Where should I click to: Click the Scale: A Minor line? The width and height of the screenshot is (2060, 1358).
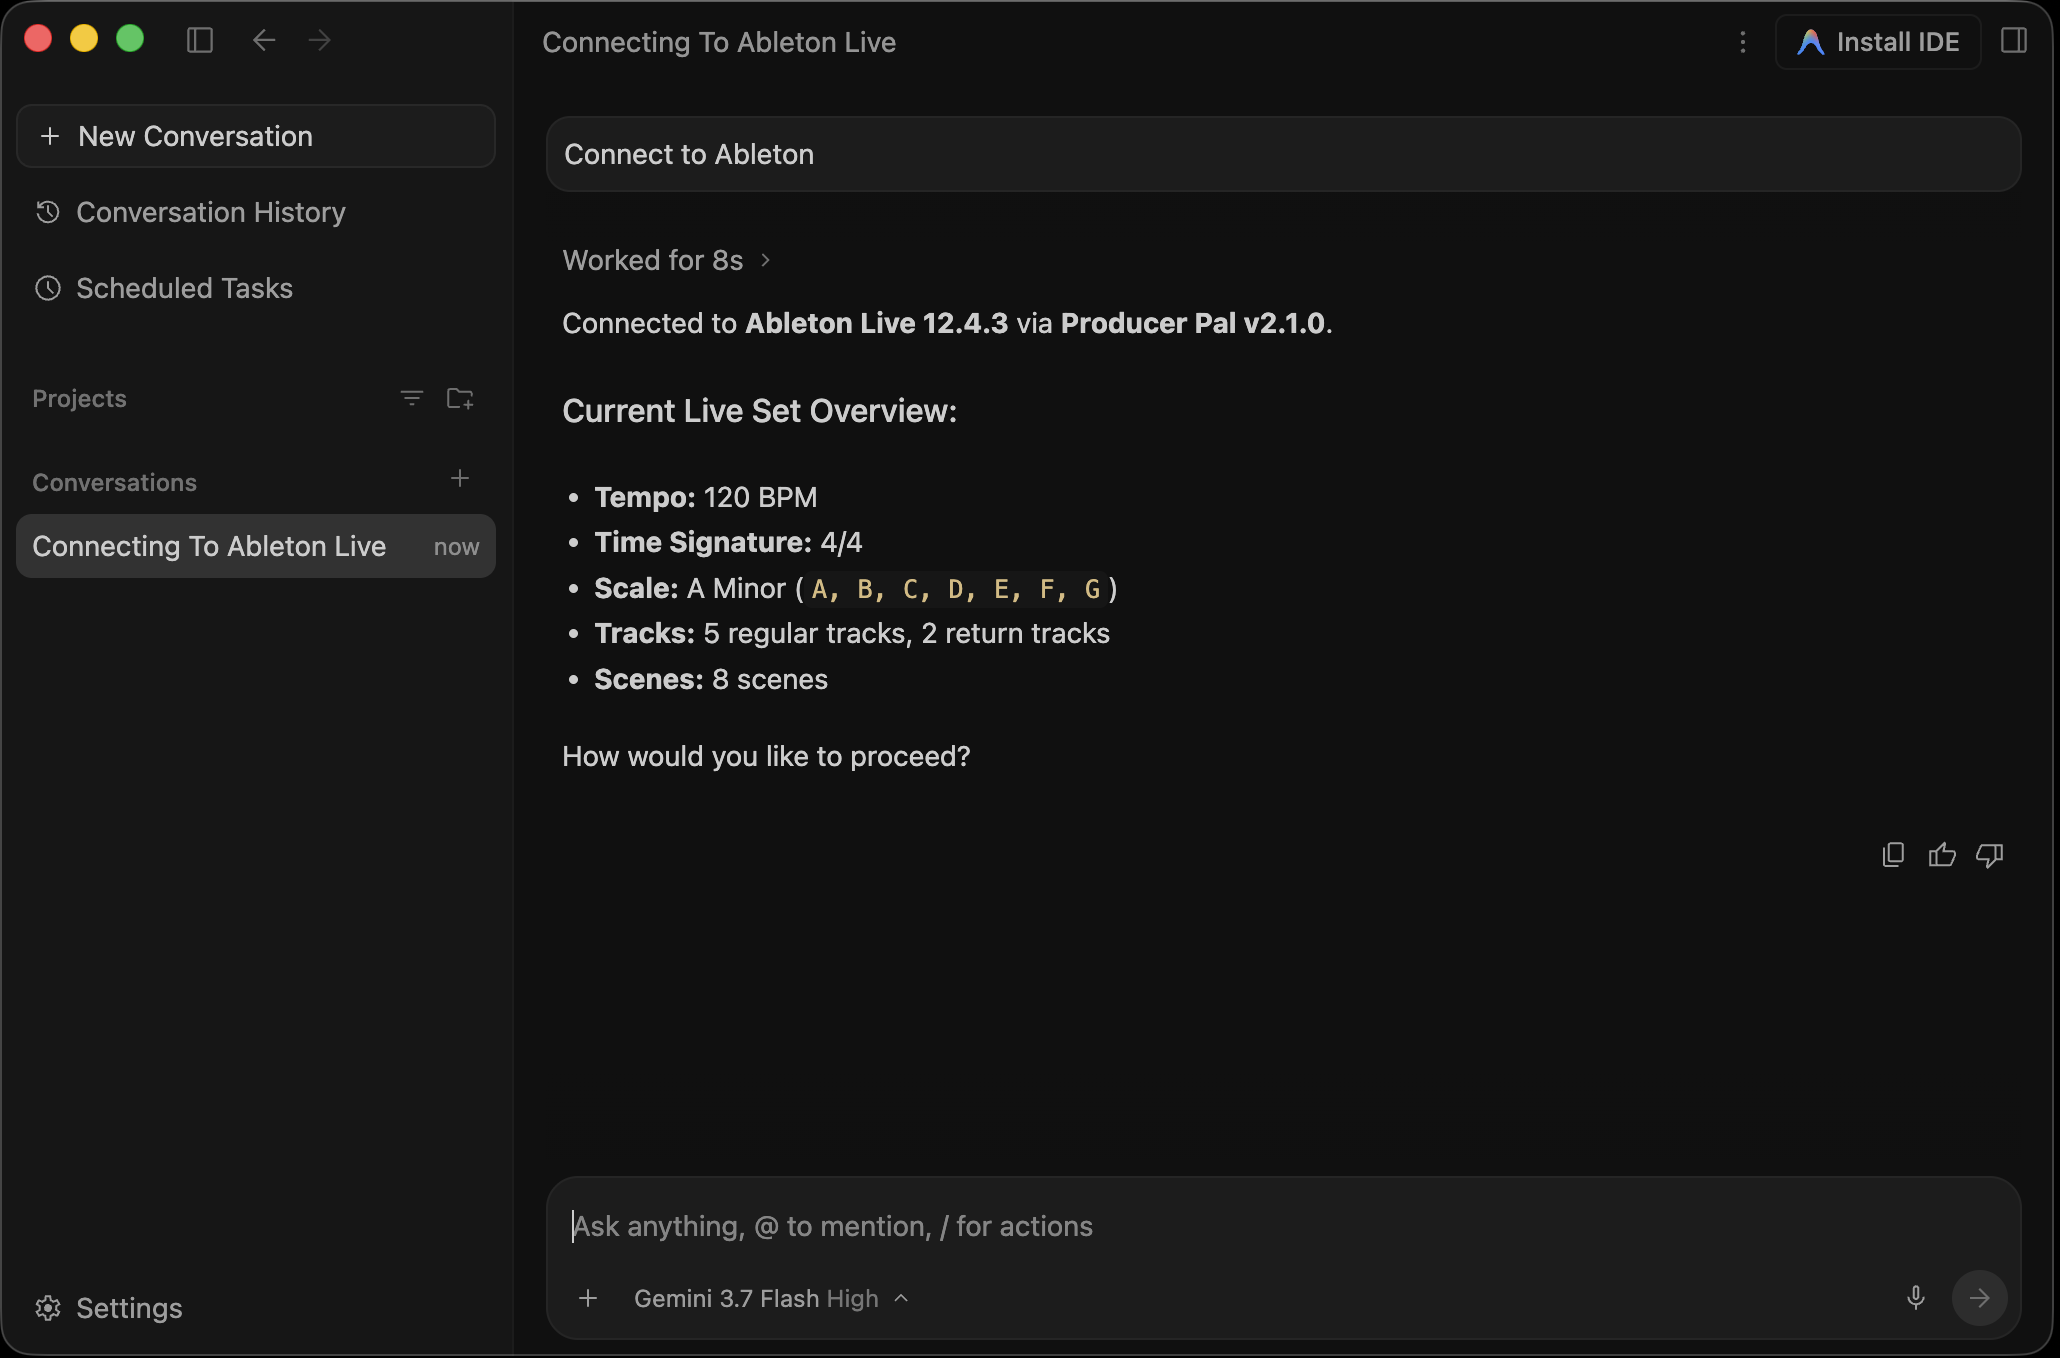click(856, 588)
